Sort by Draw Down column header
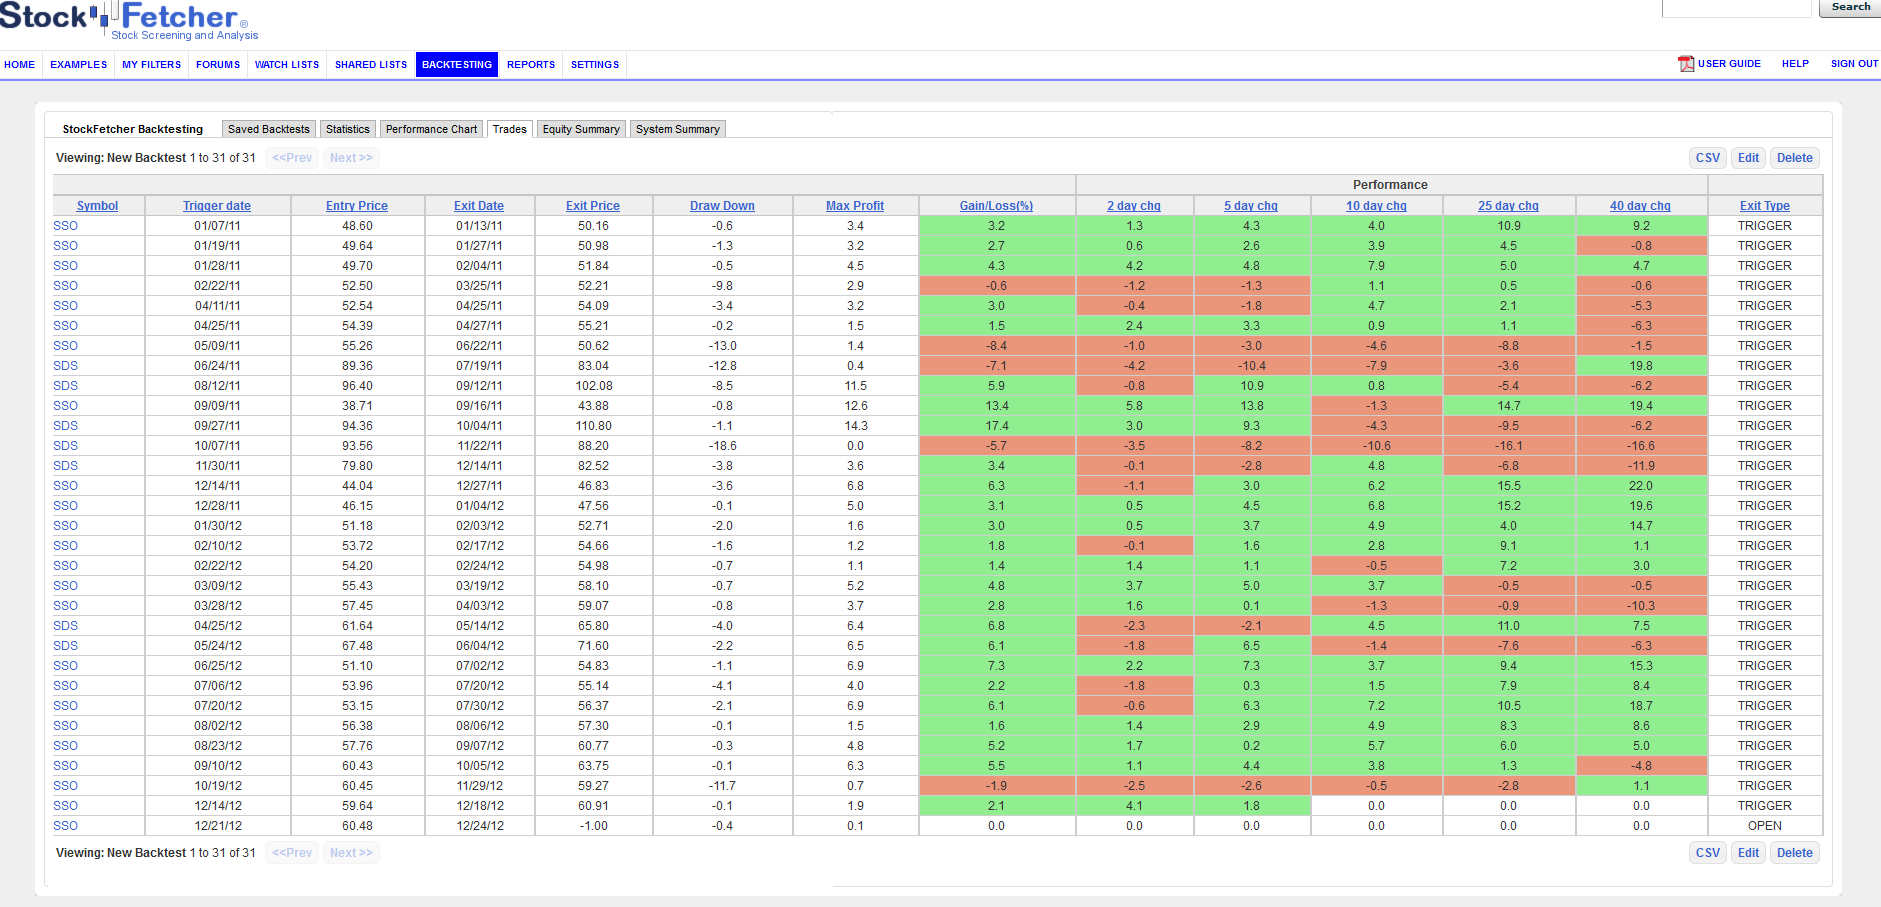Viewport: 1881px width, 907px height. [722, 206]
